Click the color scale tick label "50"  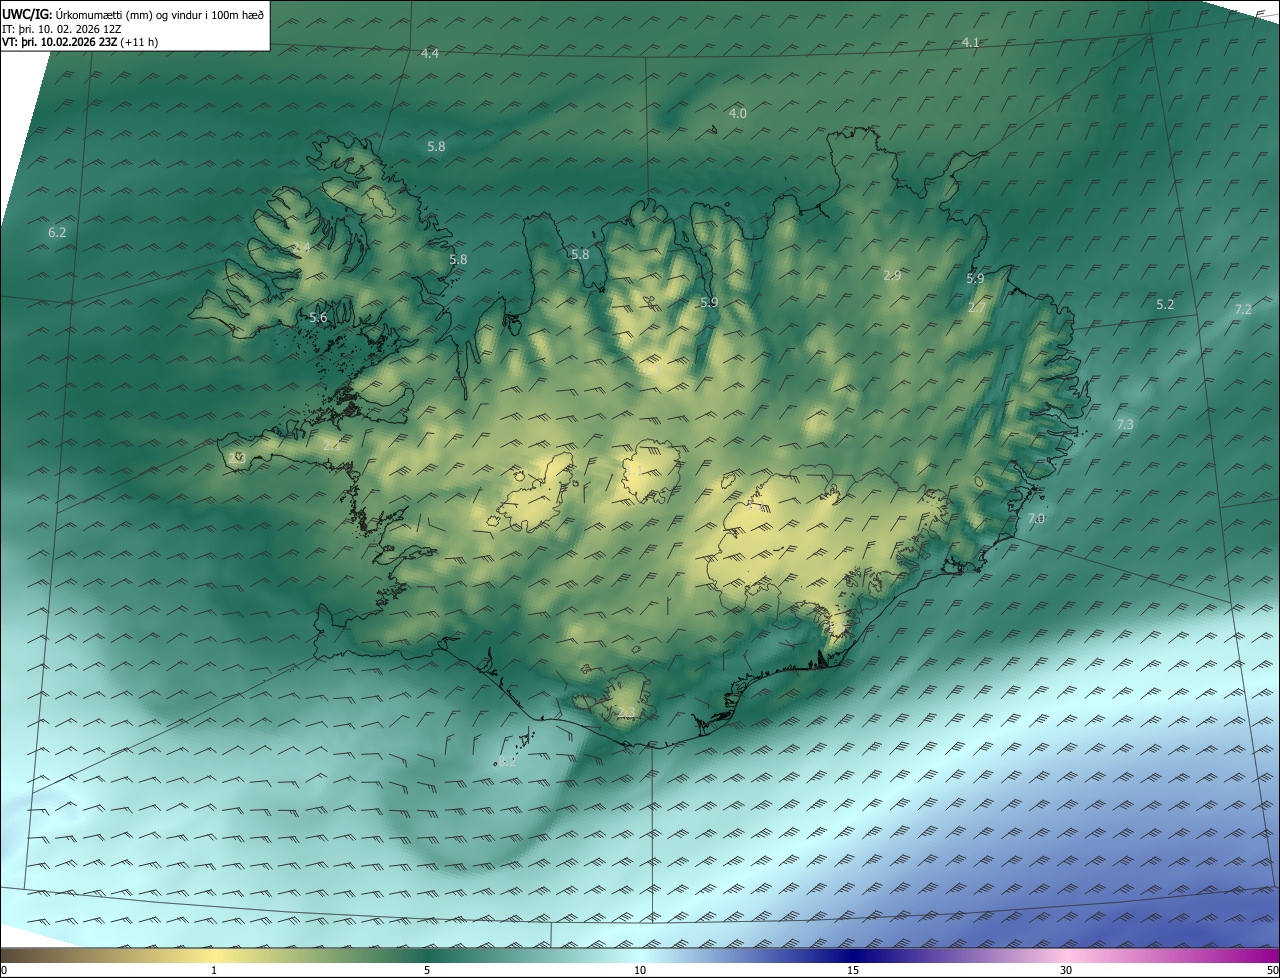tap(1272, 970)
